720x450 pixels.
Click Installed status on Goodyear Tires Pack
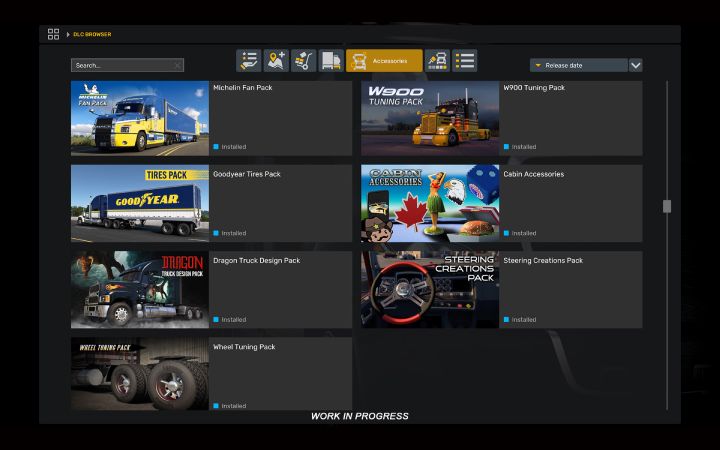[230, 233]
